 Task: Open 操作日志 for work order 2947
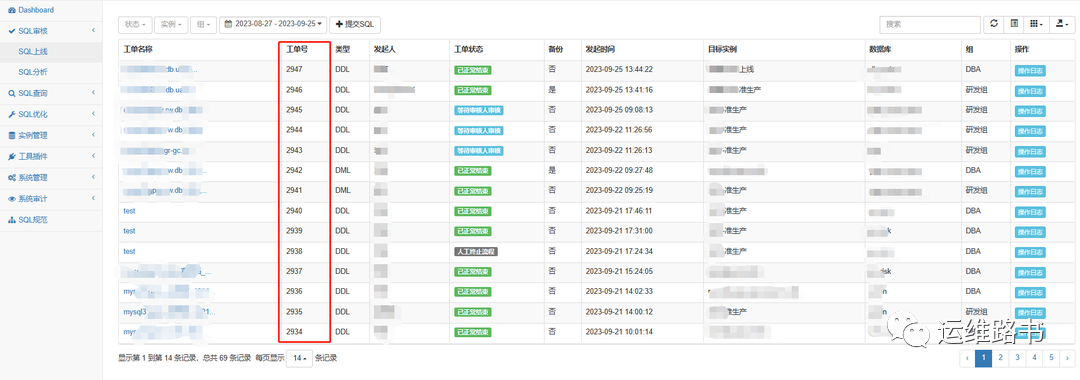(x=1030, y=70)
